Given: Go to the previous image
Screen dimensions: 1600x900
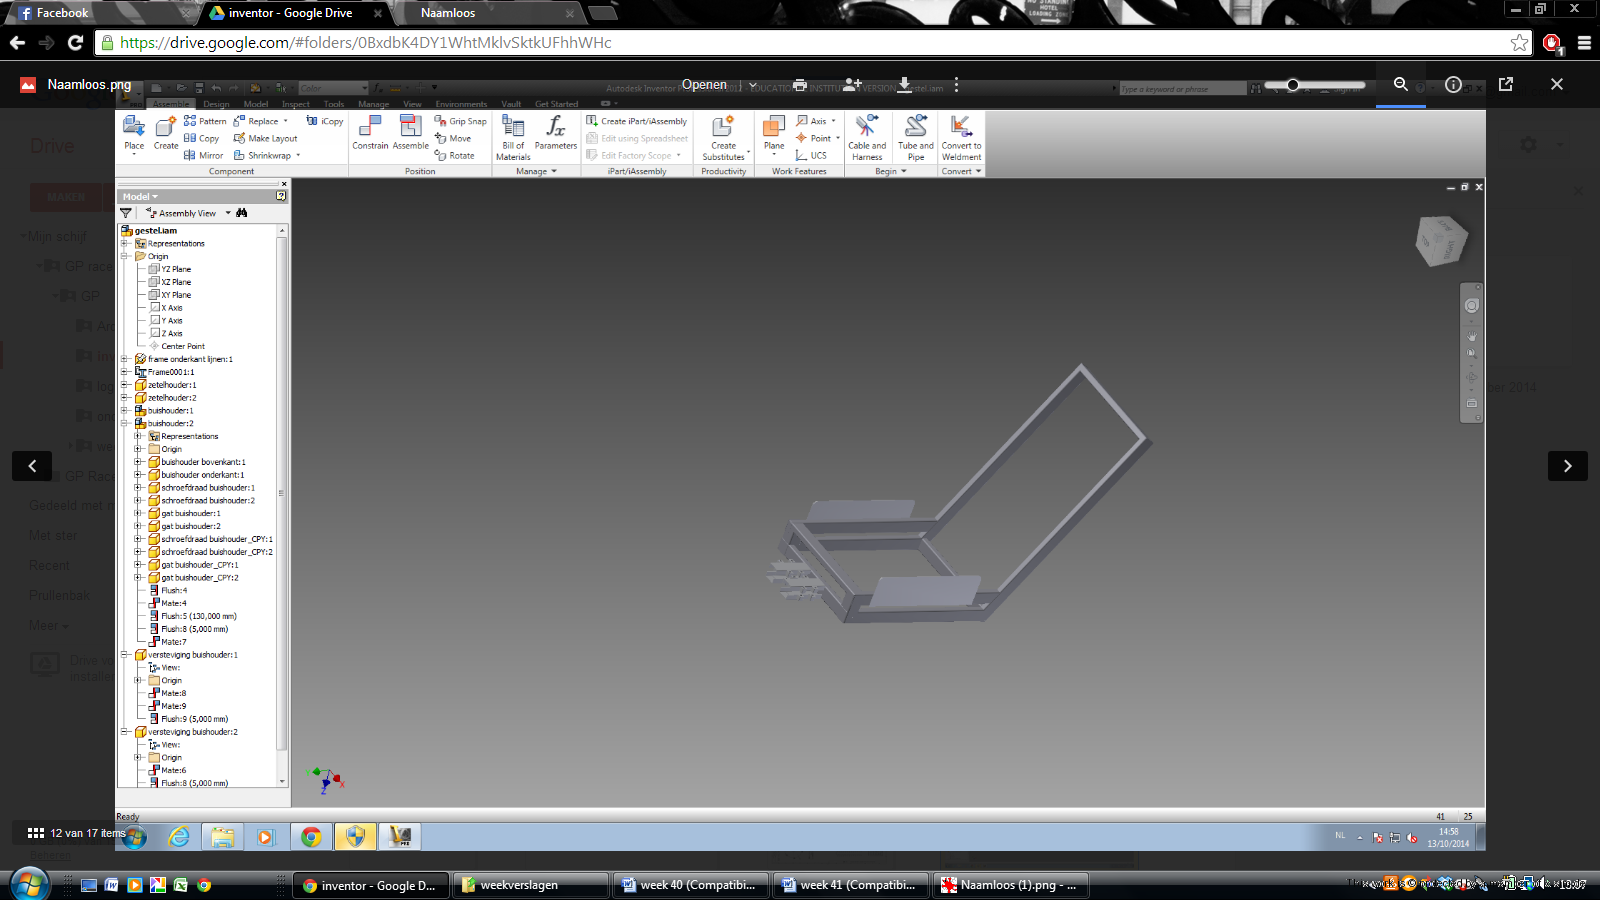Looking at the screenshot, I should (32, 466).
